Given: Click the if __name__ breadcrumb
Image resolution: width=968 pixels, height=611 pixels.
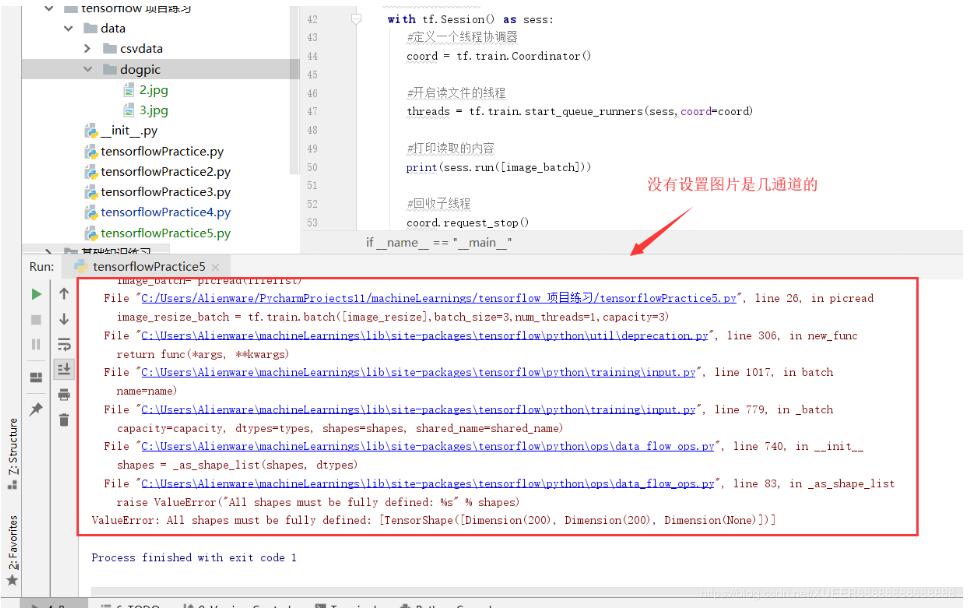Looking at the screenshot, I should (439, 243).
